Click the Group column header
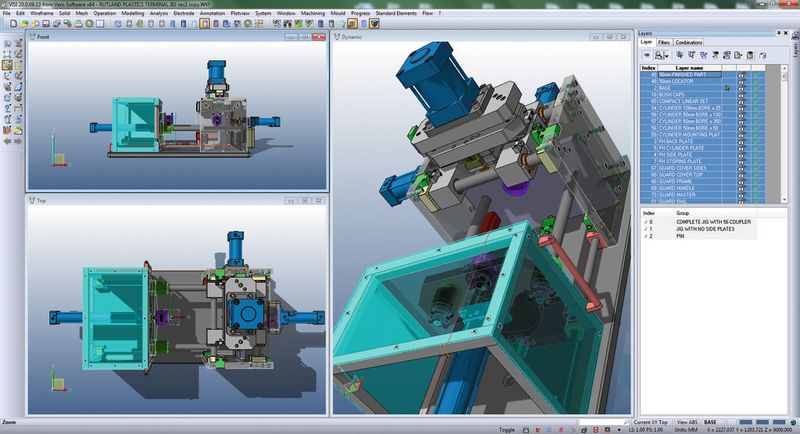Screen dimensions: 800x434 tap(683, 213)
